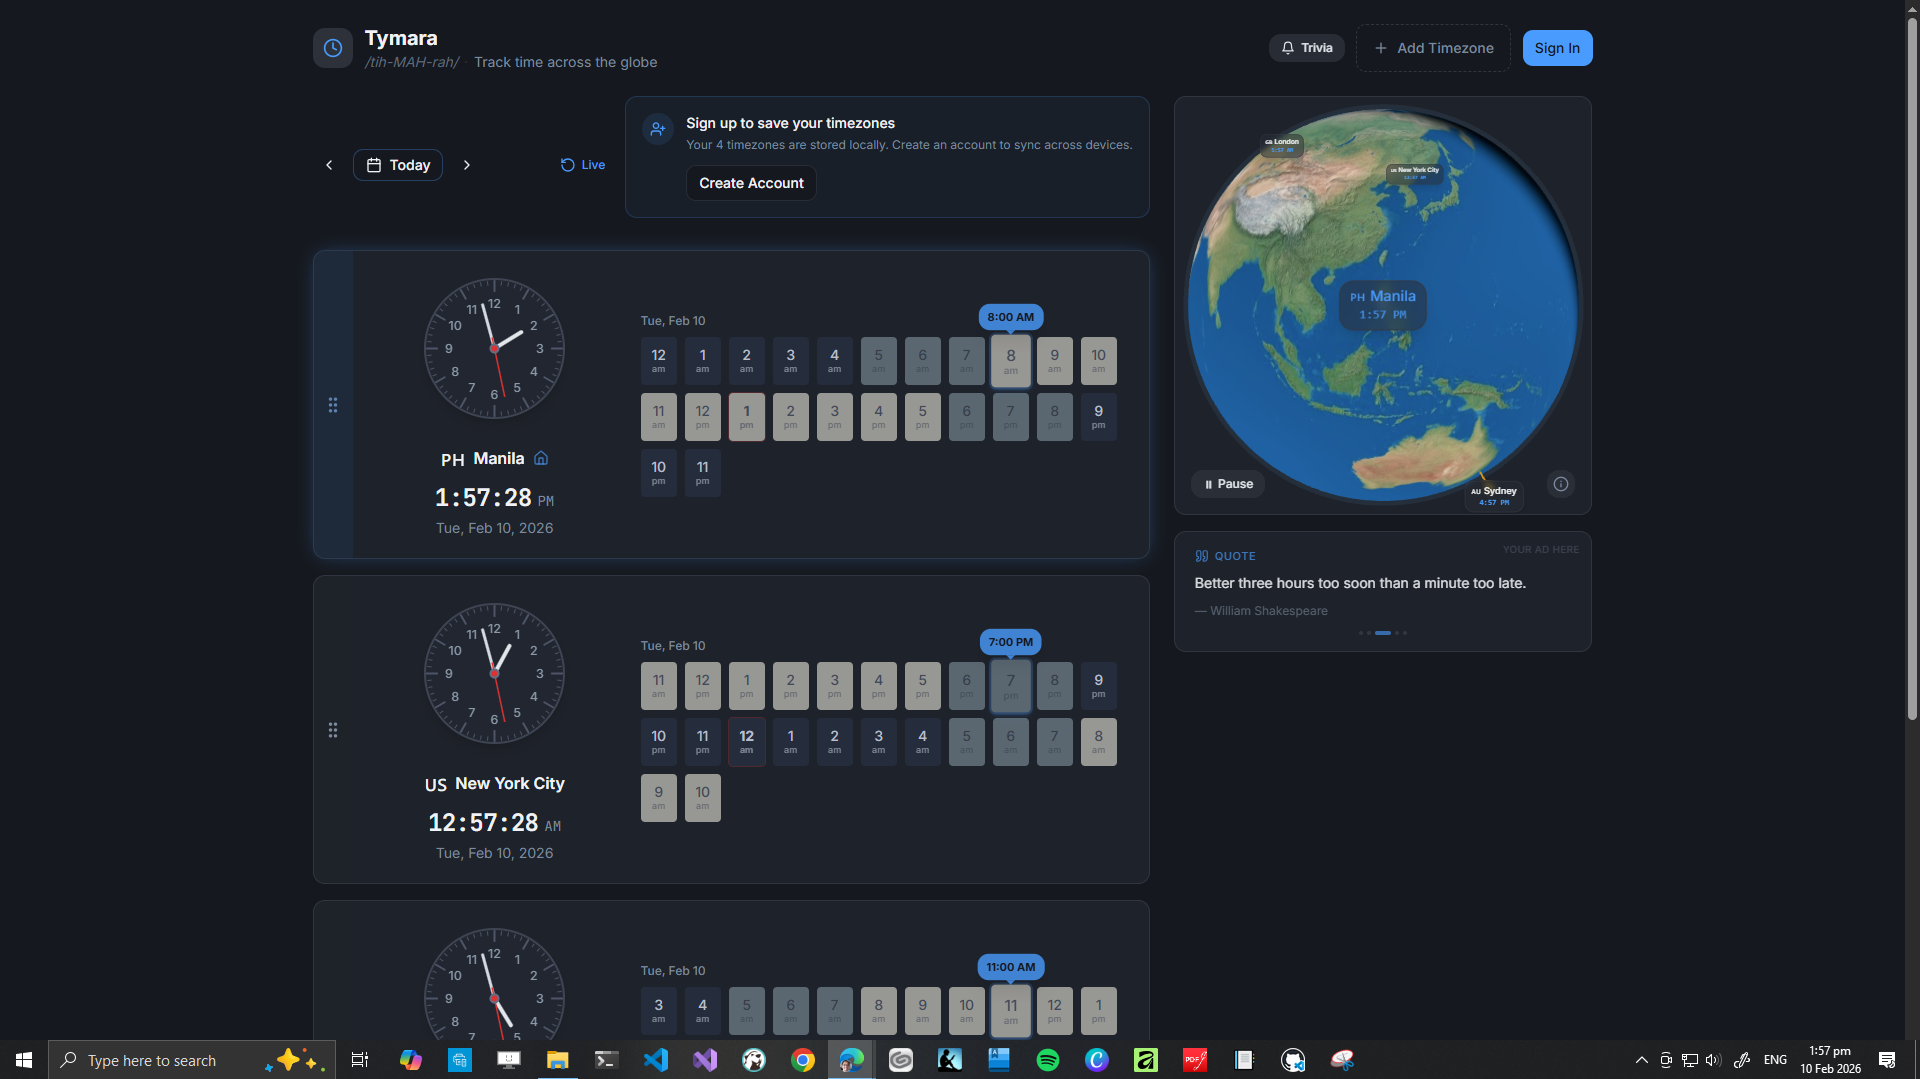Click the drag handle on Manila card
Screen dimensions: 1920x1079
click(333, 405)
